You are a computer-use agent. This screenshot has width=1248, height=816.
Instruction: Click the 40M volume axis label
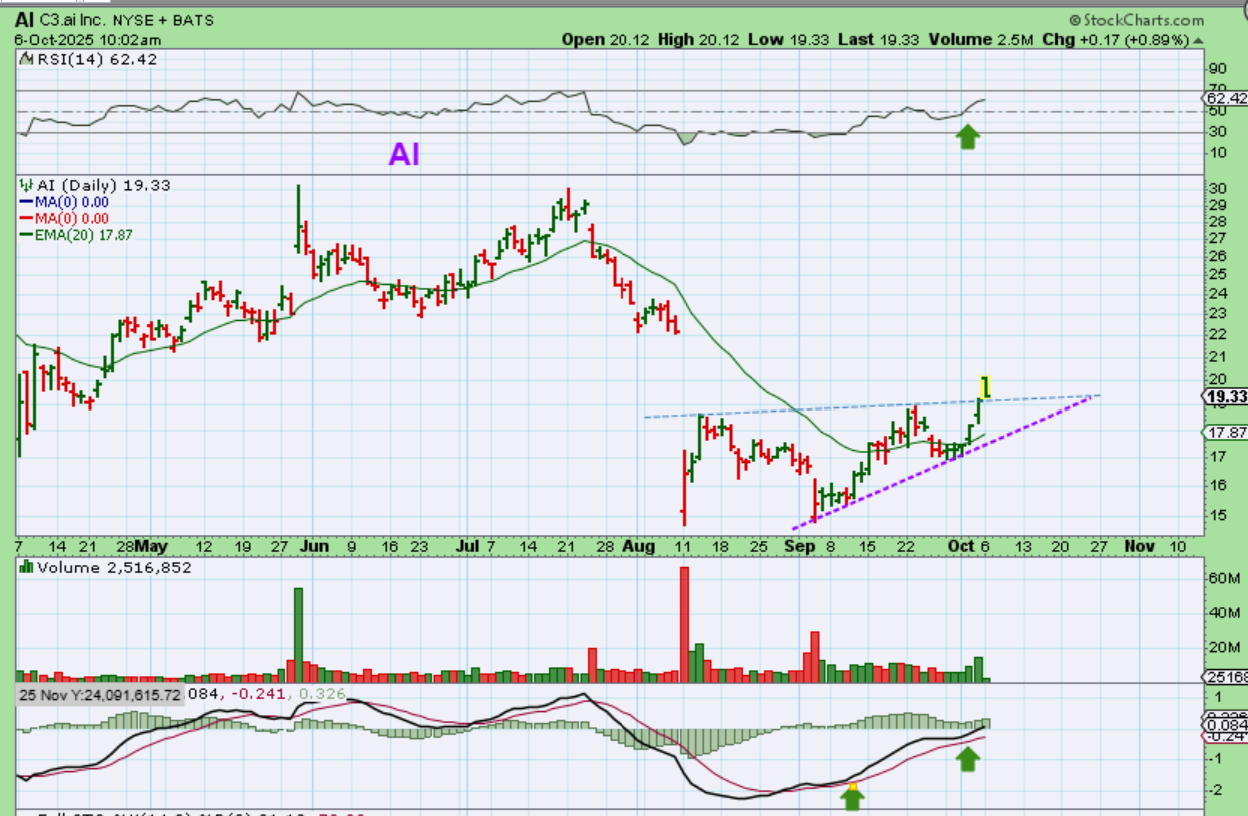click(1225, 612)
